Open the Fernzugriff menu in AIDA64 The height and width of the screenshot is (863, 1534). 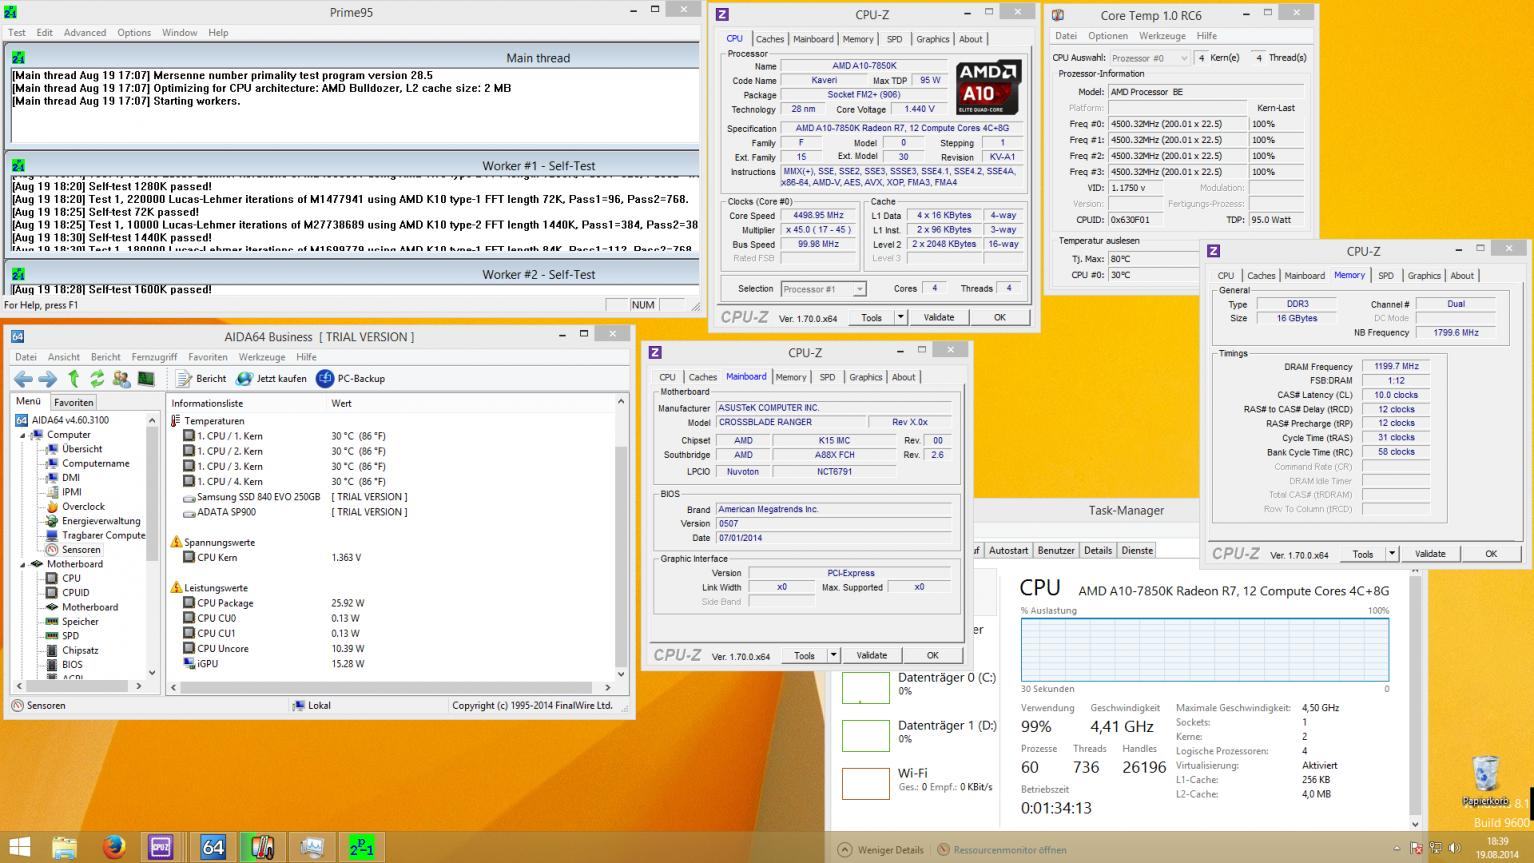(x=154, y=357)
